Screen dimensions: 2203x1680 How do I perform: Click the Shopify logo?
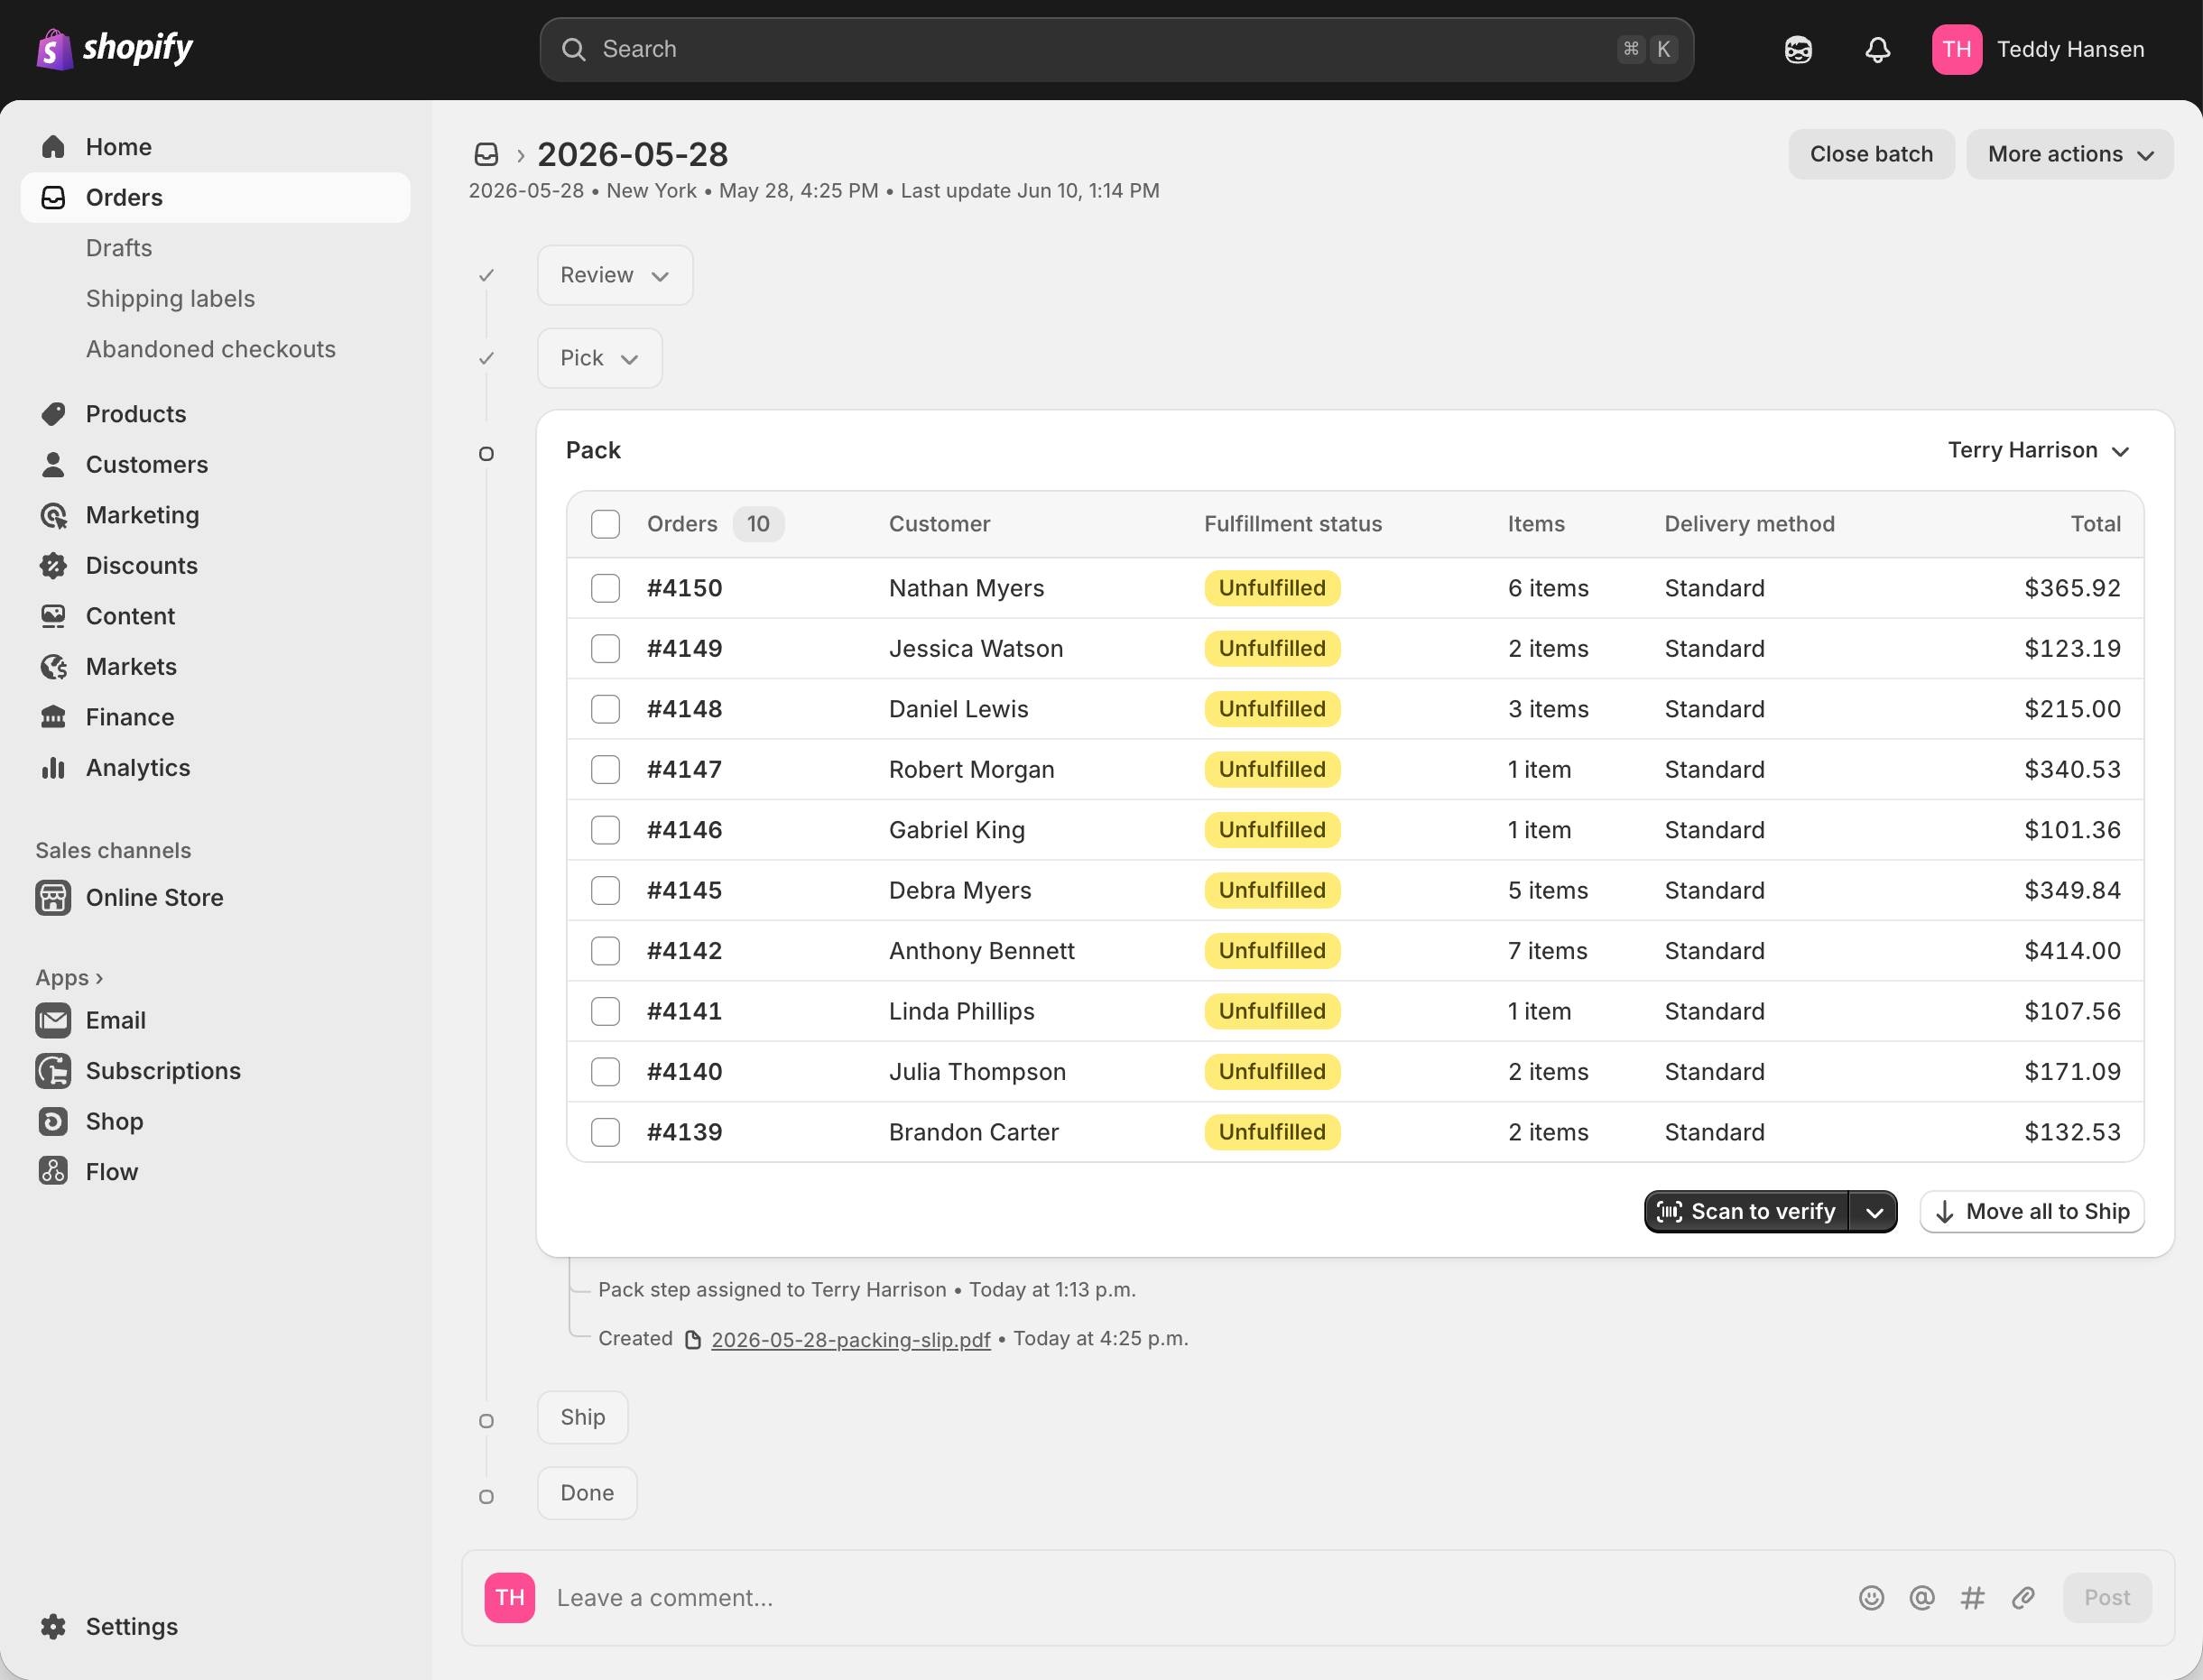click(114, 48)
